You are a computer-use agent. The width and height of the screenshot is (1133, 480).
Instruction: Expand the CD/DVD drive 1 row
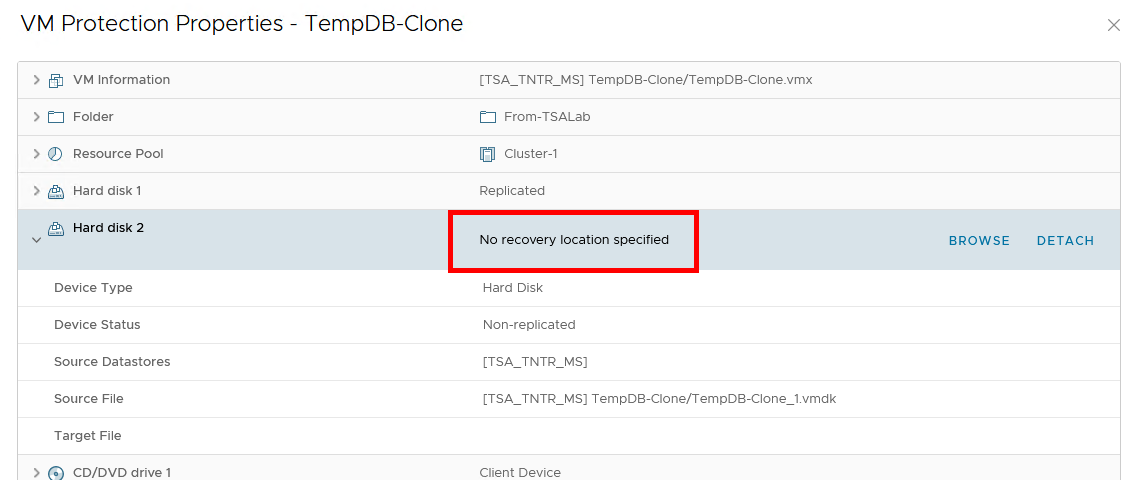coord(37,472)
